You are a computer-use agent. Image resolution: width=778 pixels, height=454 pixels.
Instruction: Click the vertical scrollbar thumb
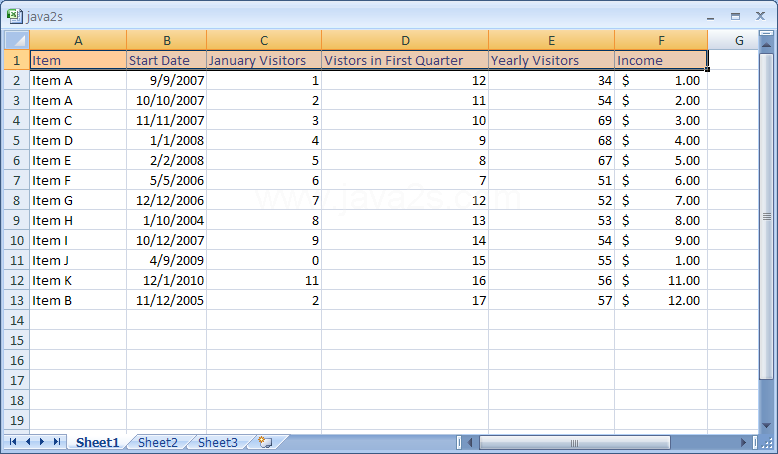tap(766, 216)
